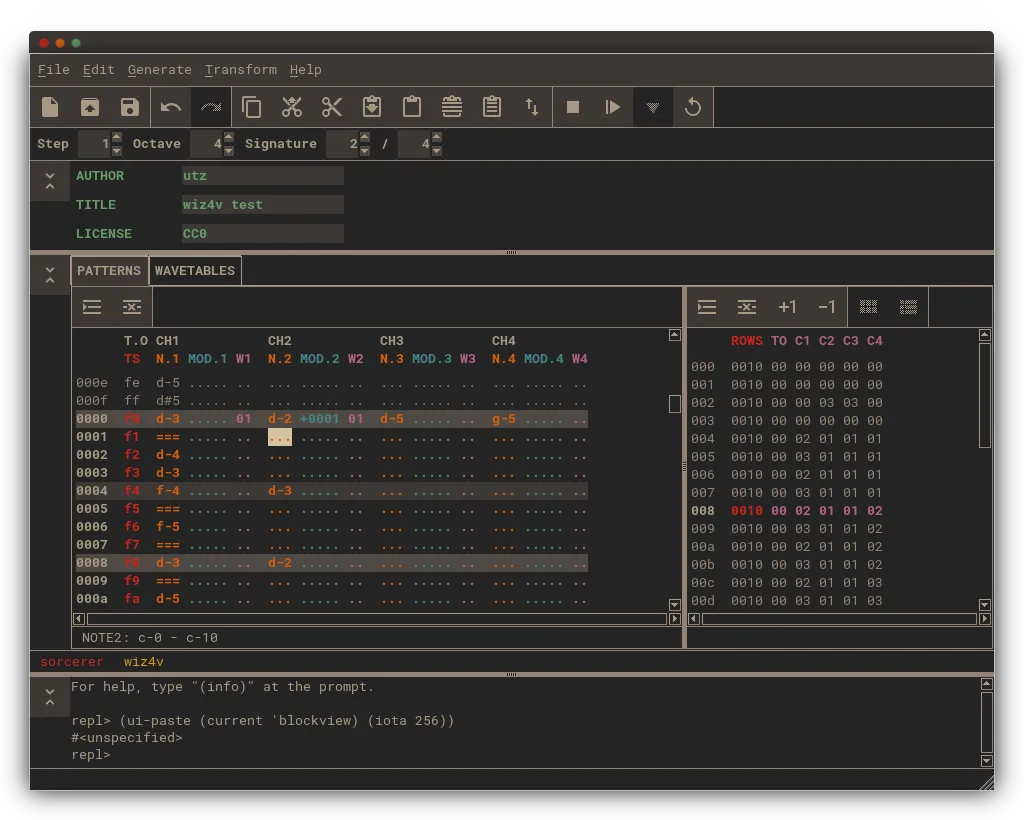Image resolution: width=1024 pixels, height=820 pixels.
Task: Open the Transform menu
Action: 240,69
